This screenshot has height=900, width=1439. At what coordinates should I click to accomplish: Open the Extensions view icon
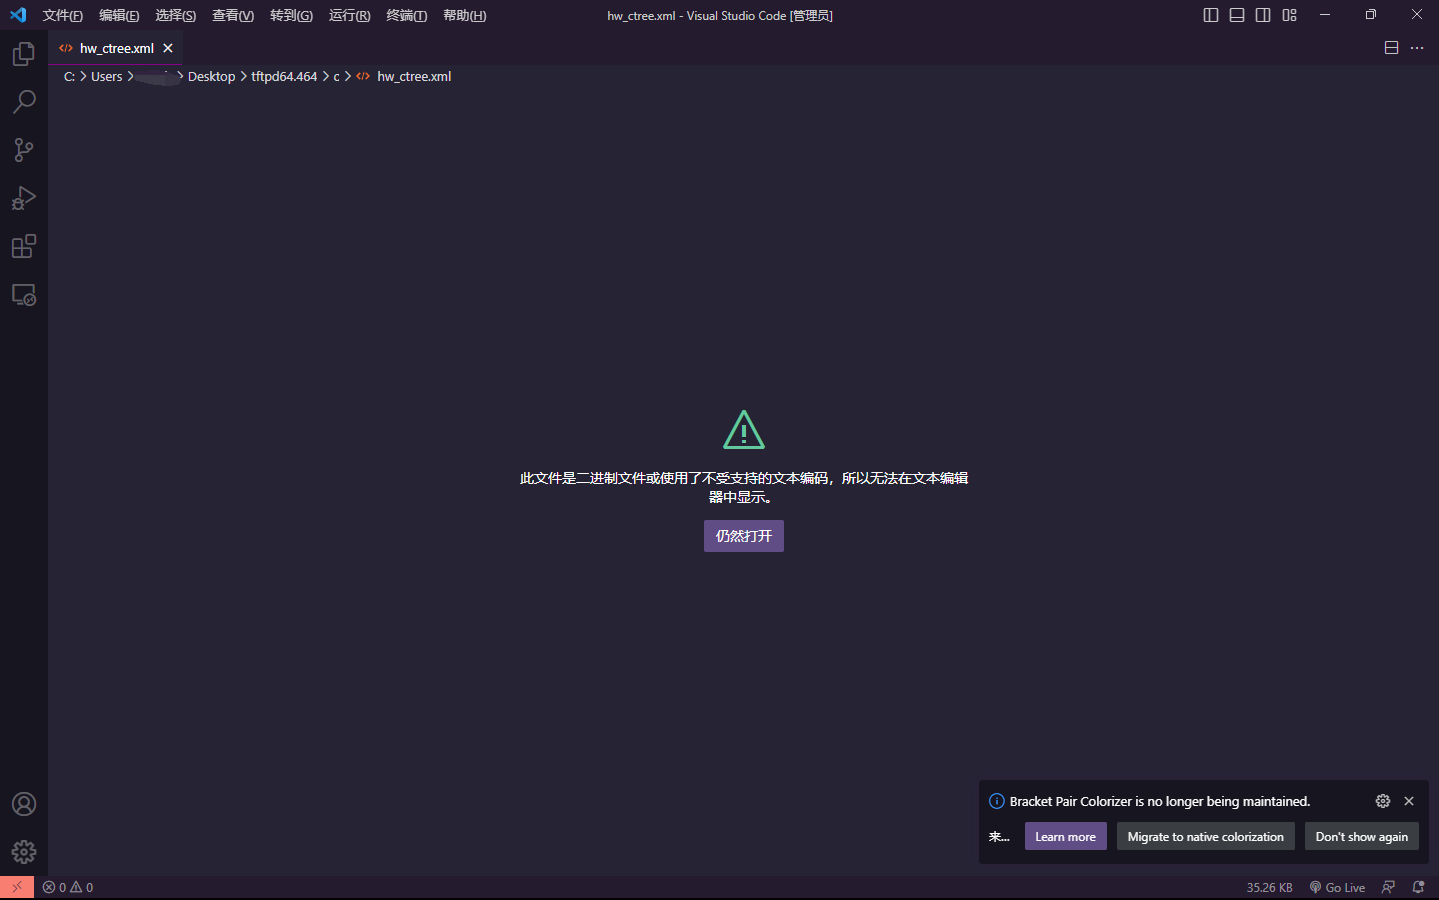24,246
